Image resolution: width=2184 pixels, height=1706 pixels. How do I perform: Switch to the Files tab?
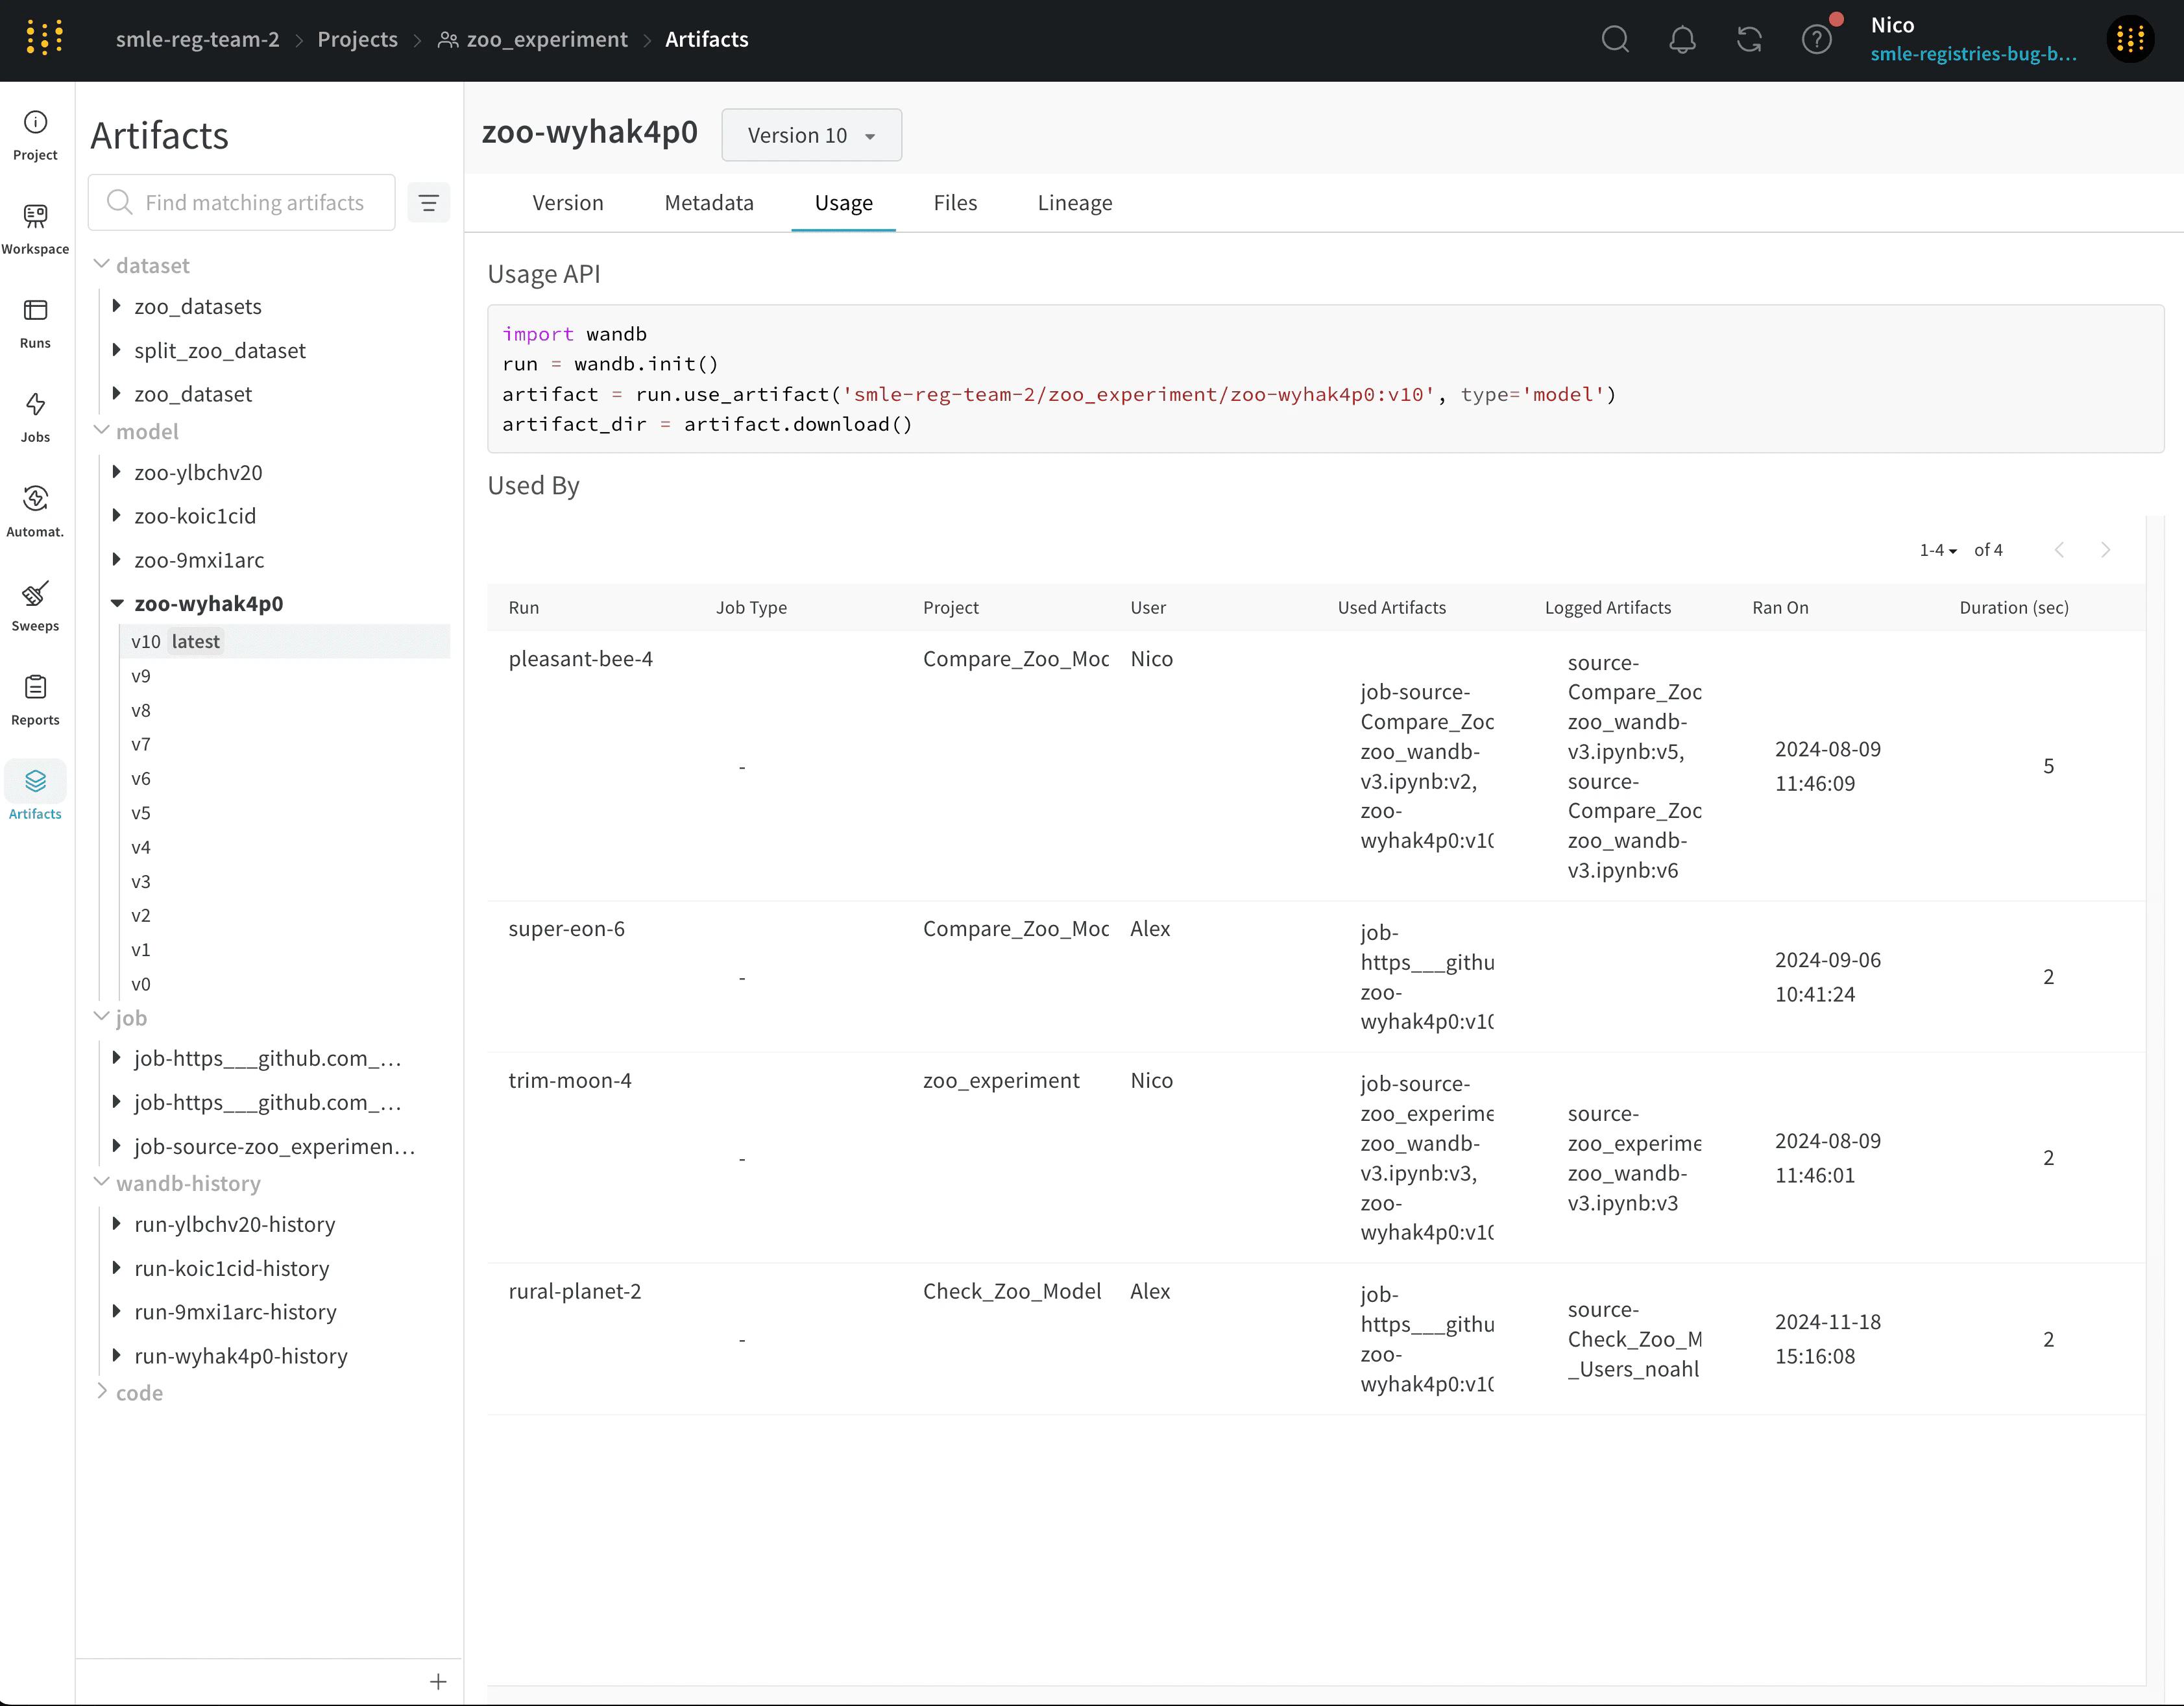(954, 203)
